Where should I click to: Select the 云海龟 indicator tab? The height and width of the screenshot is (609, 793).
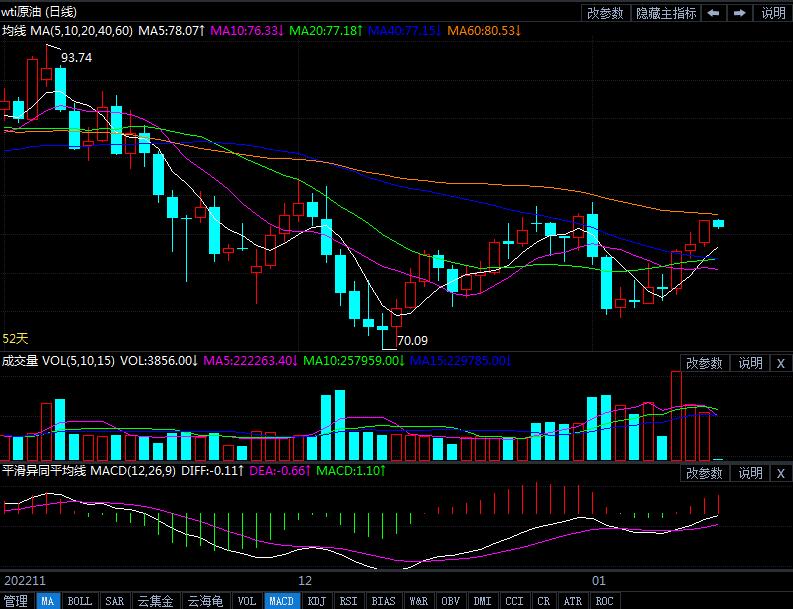[205, 601]
